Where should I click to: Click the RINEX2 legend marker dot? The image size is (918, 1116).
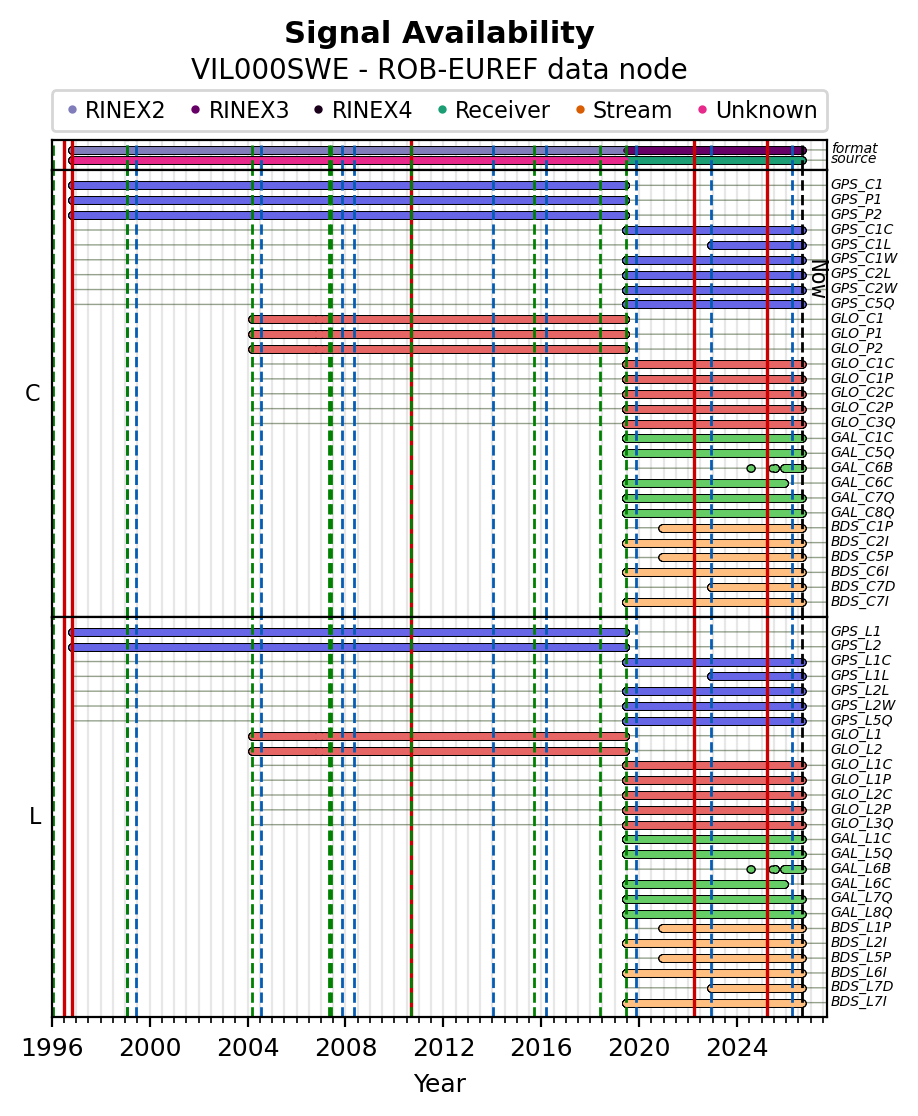point(72,110)
